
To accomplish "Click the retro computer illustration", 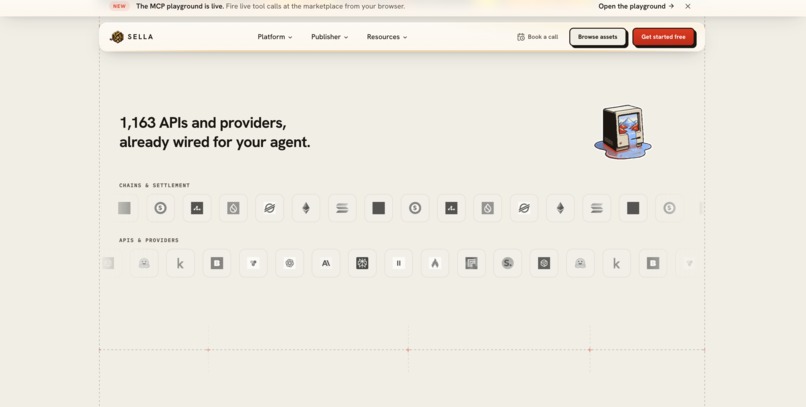I will click(x=623, y=132).
